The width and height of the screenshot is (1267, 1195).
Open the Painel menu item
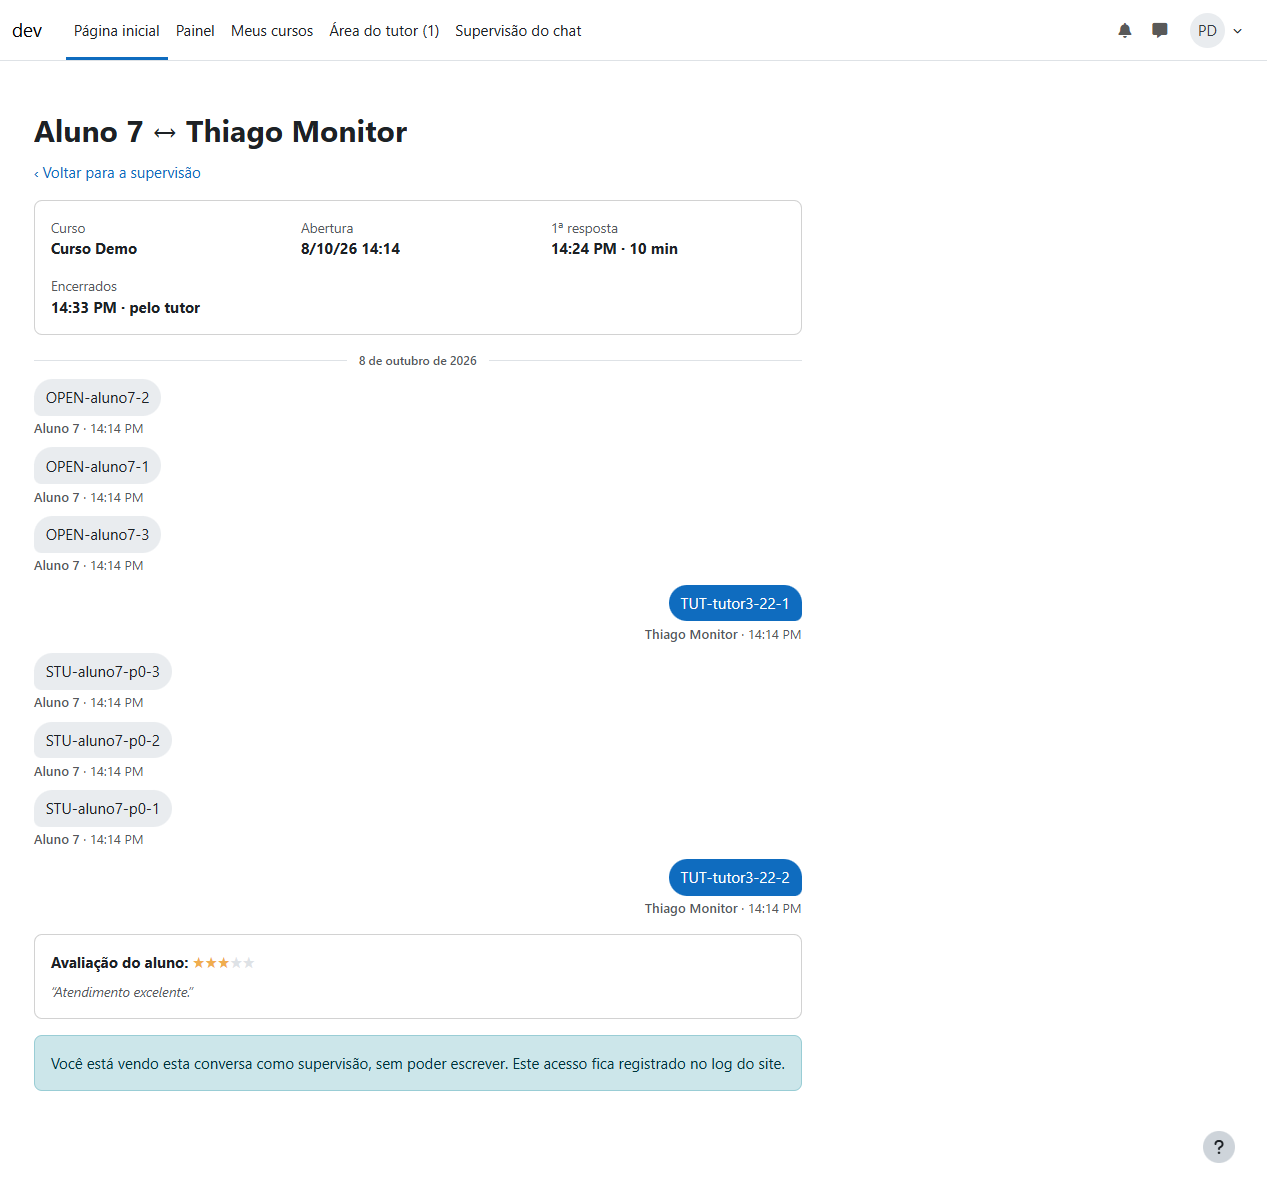click(x=195, y=31)
